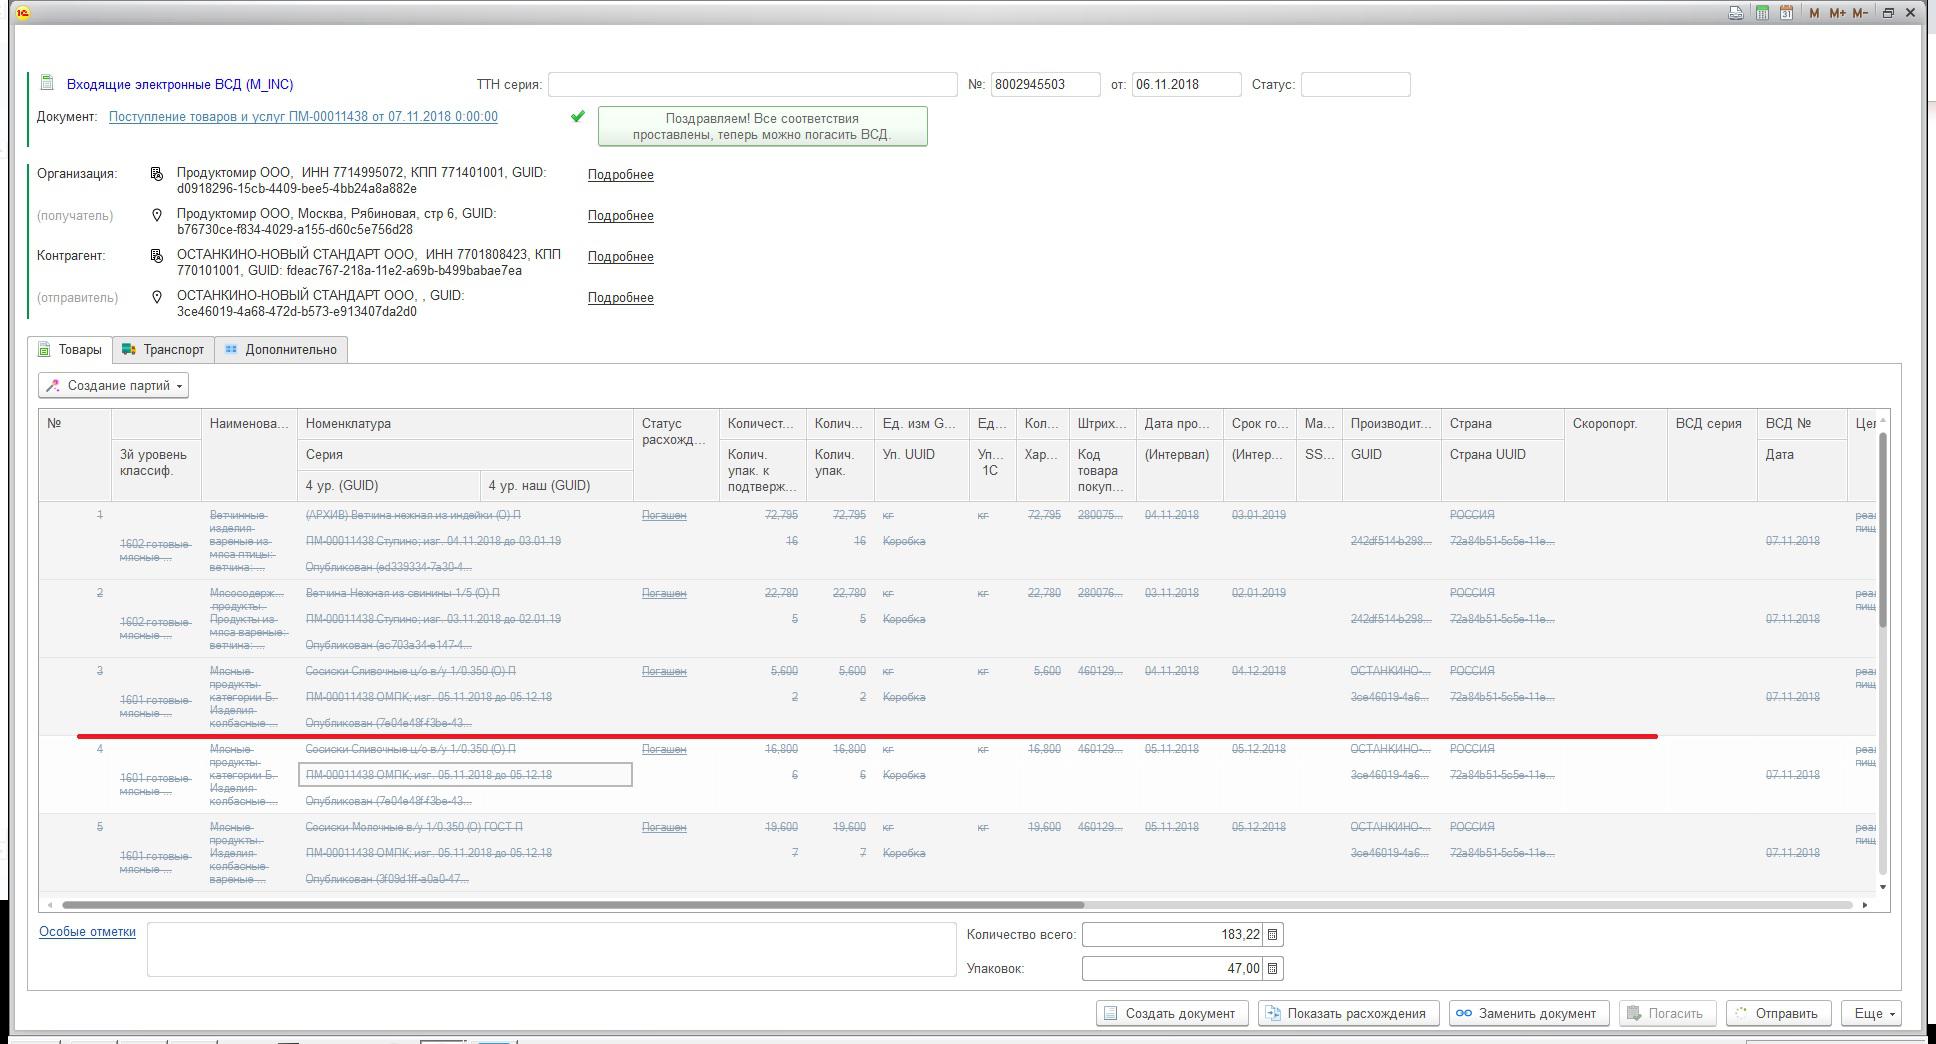
Task: Switch to the Товары tab
Action: pos(70,349)
